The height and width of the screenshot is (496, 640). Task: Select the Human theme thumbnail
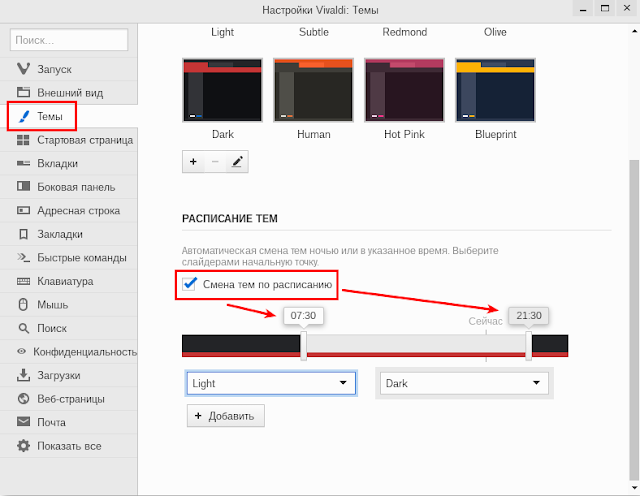point(313,90)
